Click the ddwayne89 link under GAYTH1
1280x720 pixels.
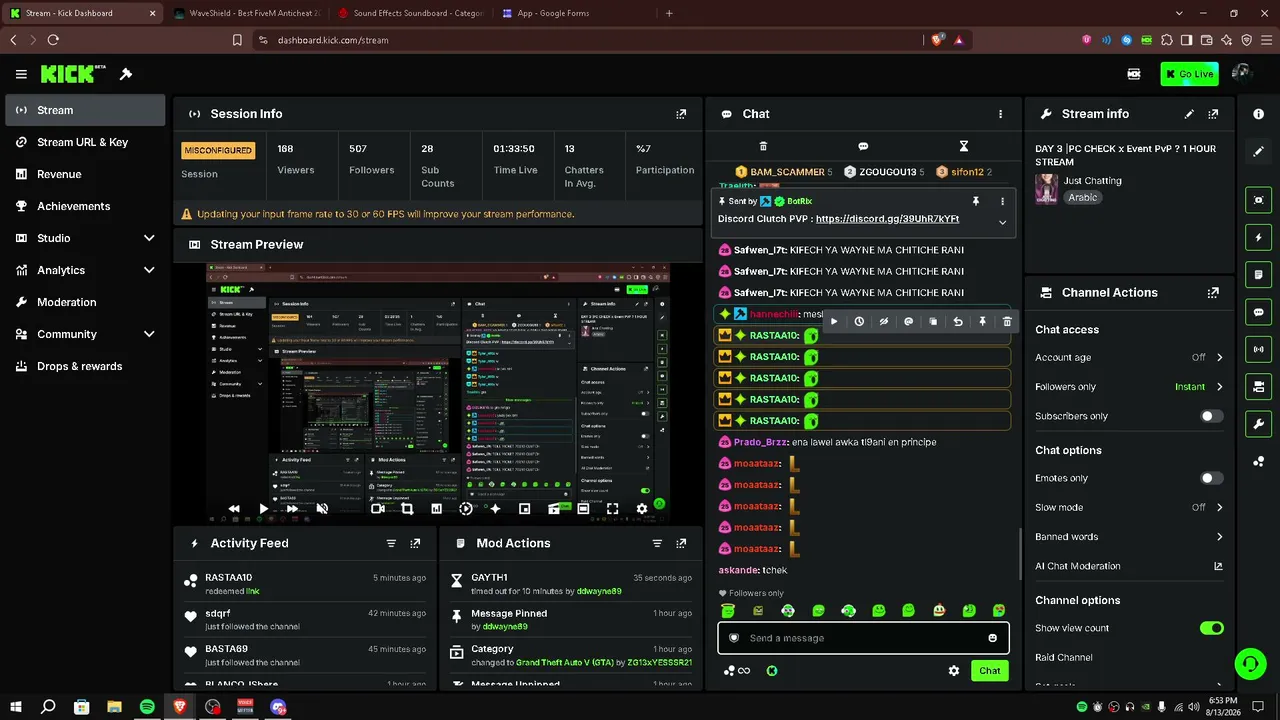599,591
